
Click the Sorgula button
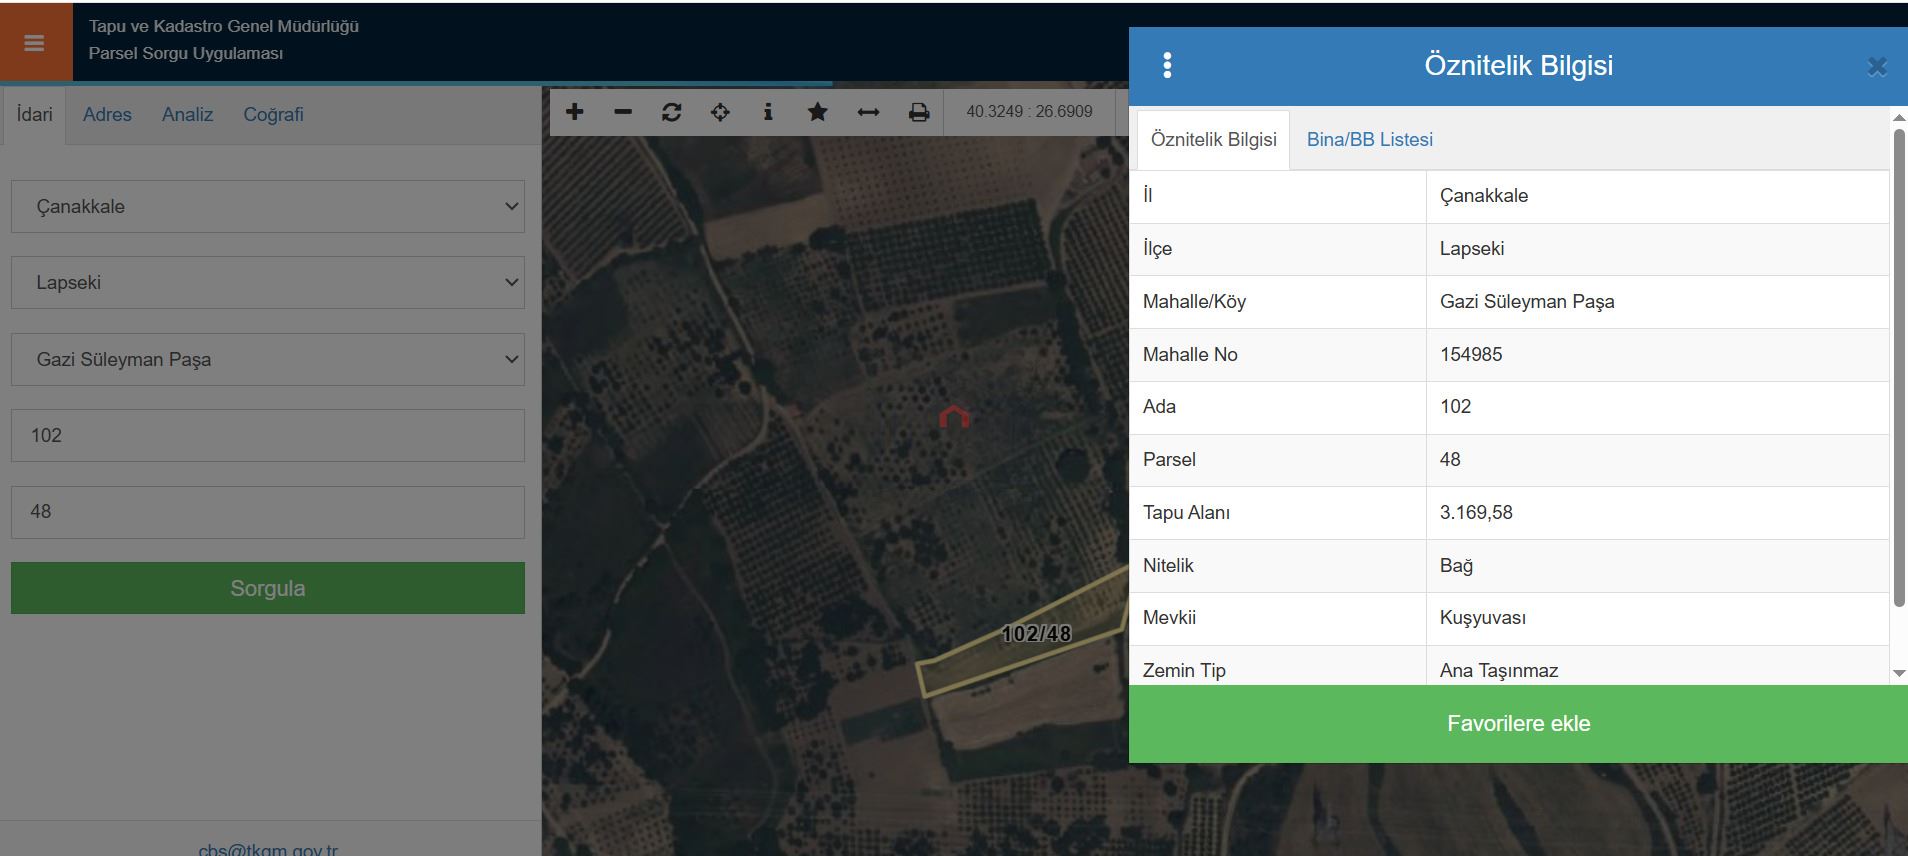click(267, 588)
